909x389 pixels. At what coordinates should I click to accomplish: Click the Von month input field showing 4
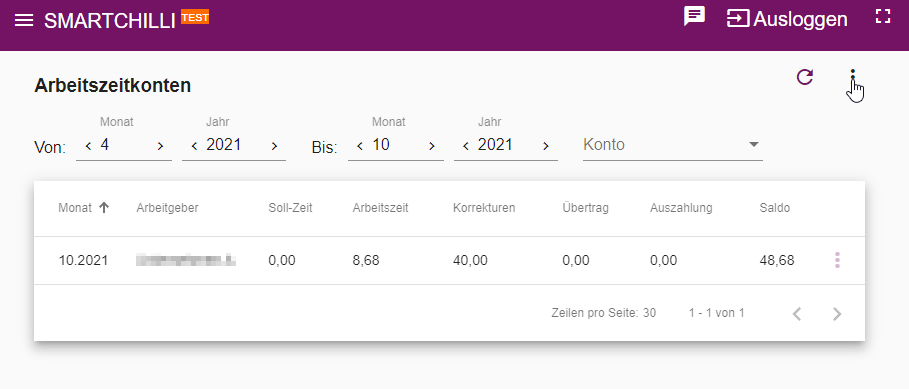(x=123, y=145)
